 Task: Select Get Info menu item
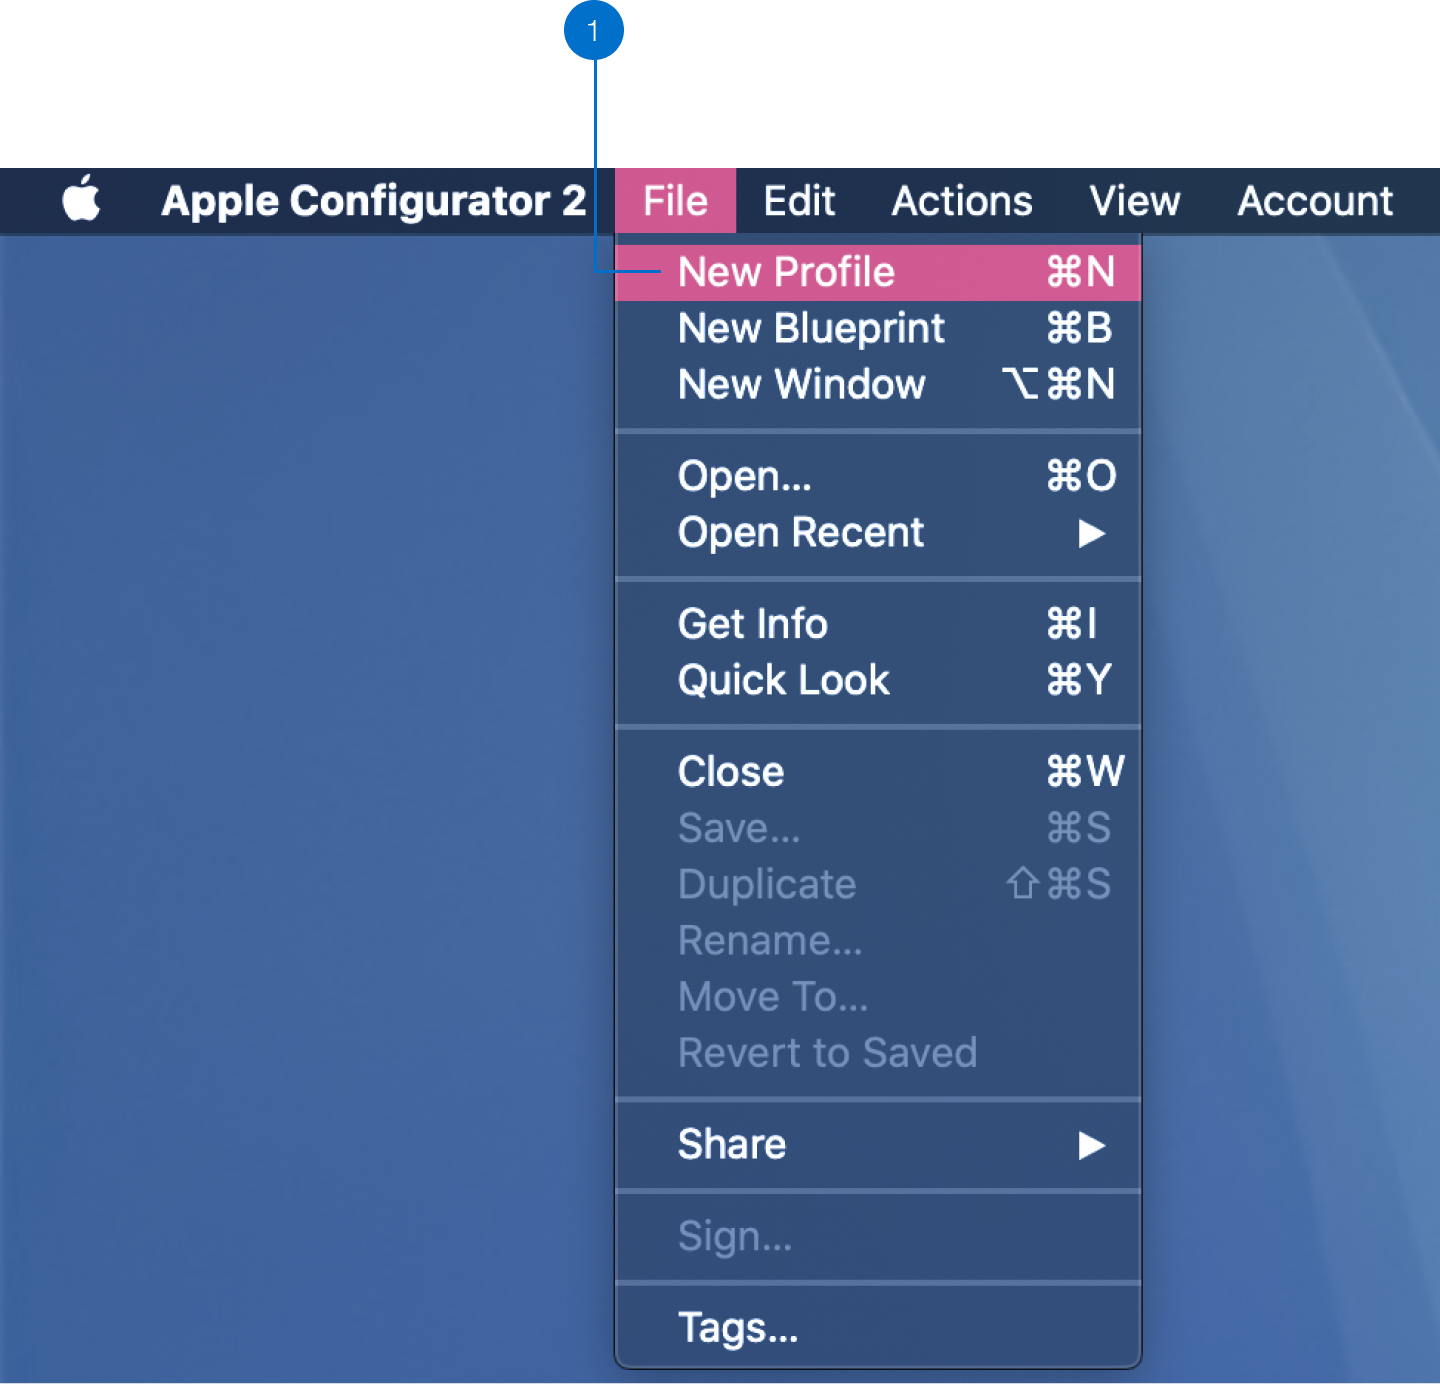(x=878, y=624)
